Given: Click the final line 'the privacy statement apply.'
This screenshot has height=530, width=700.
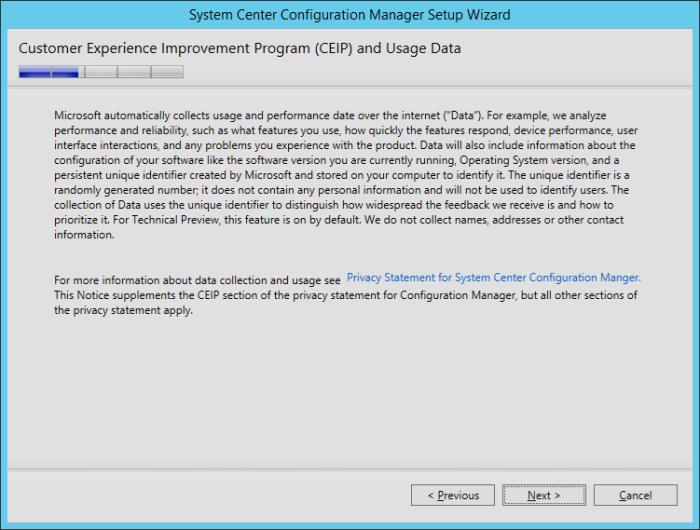Looking at the screenshot, I should (124, 310).
